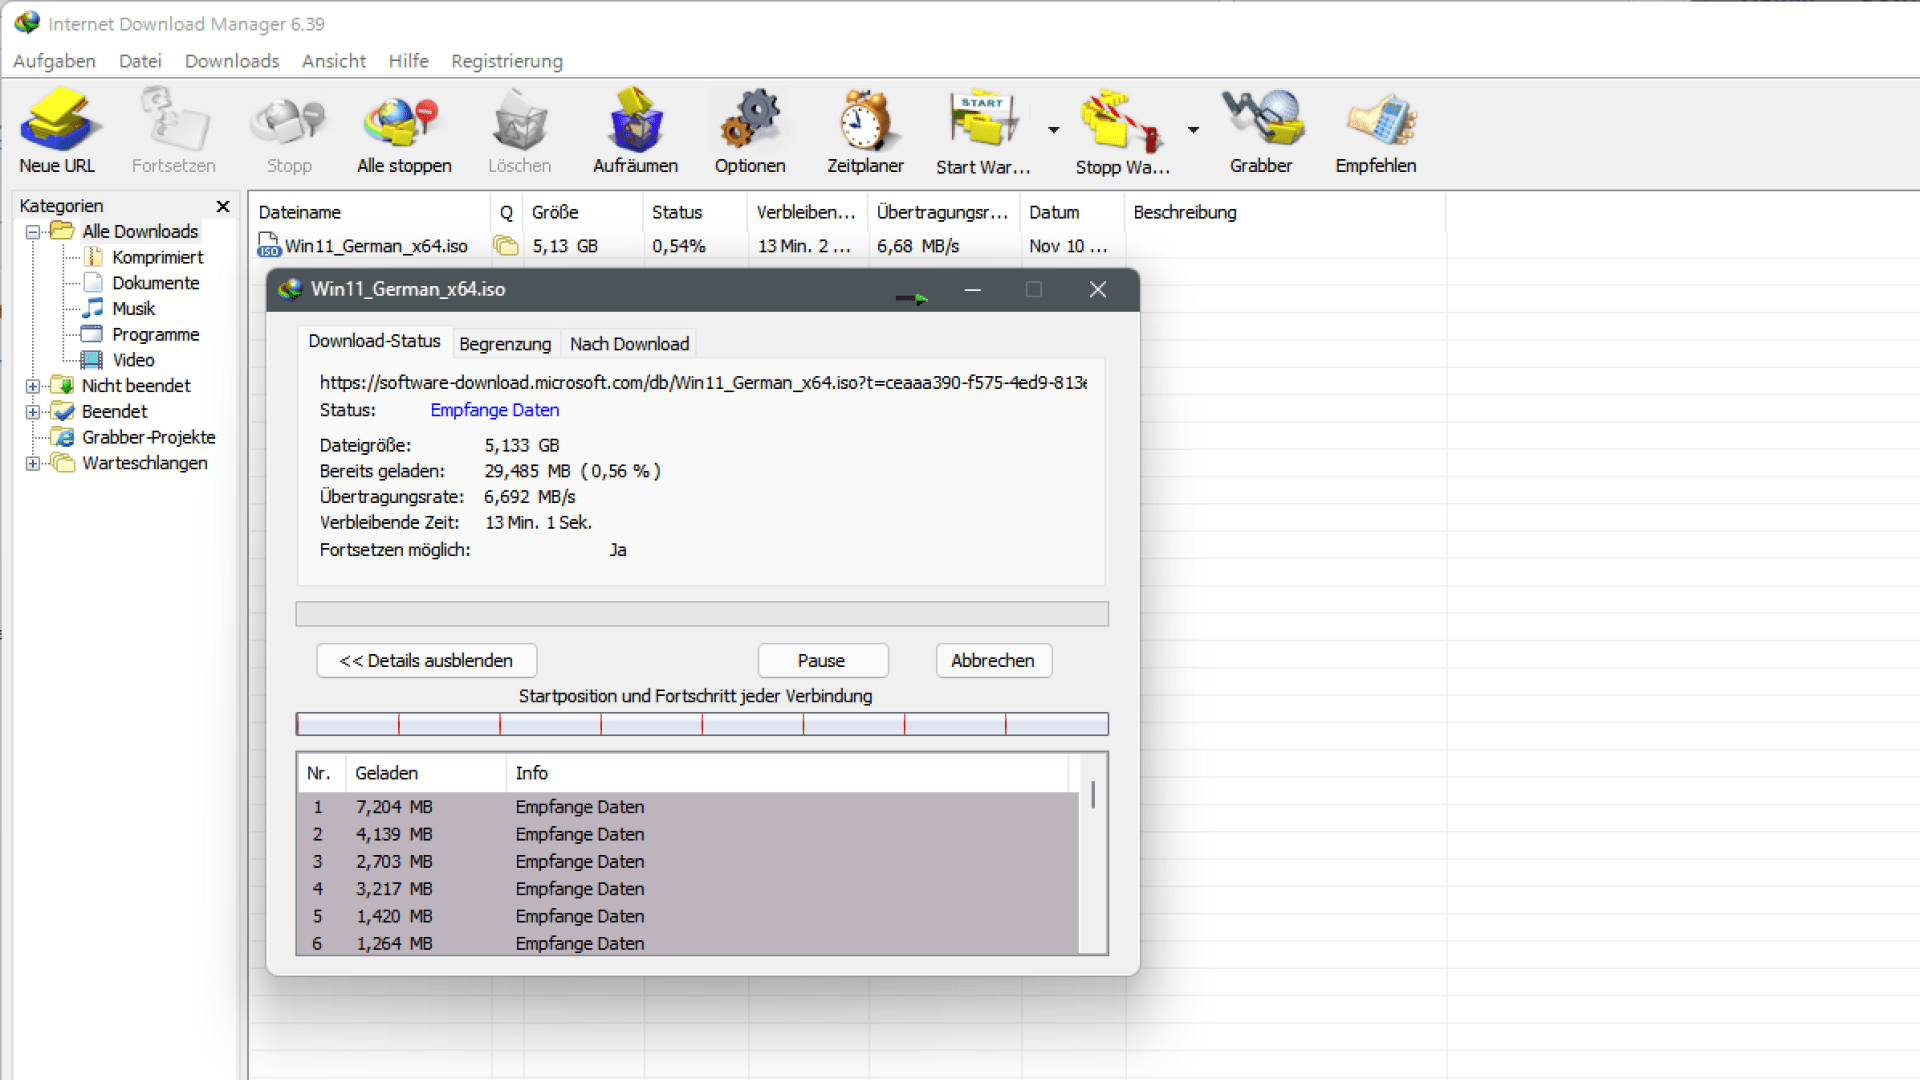
Task: Open the Datei menu
Action: coord(140,61)
